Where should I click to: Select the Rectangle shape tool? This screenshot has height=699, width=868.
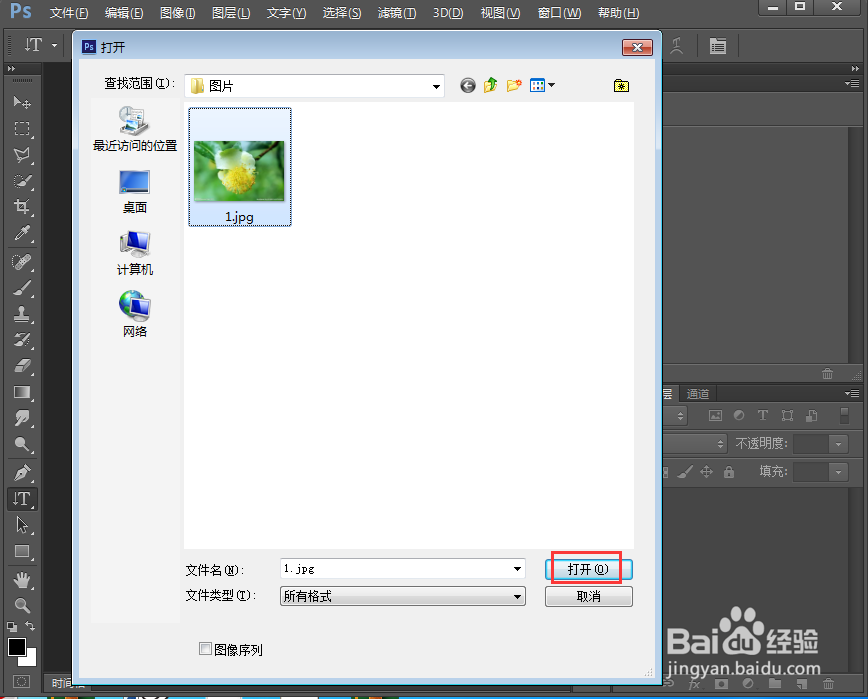coord(22,551)
